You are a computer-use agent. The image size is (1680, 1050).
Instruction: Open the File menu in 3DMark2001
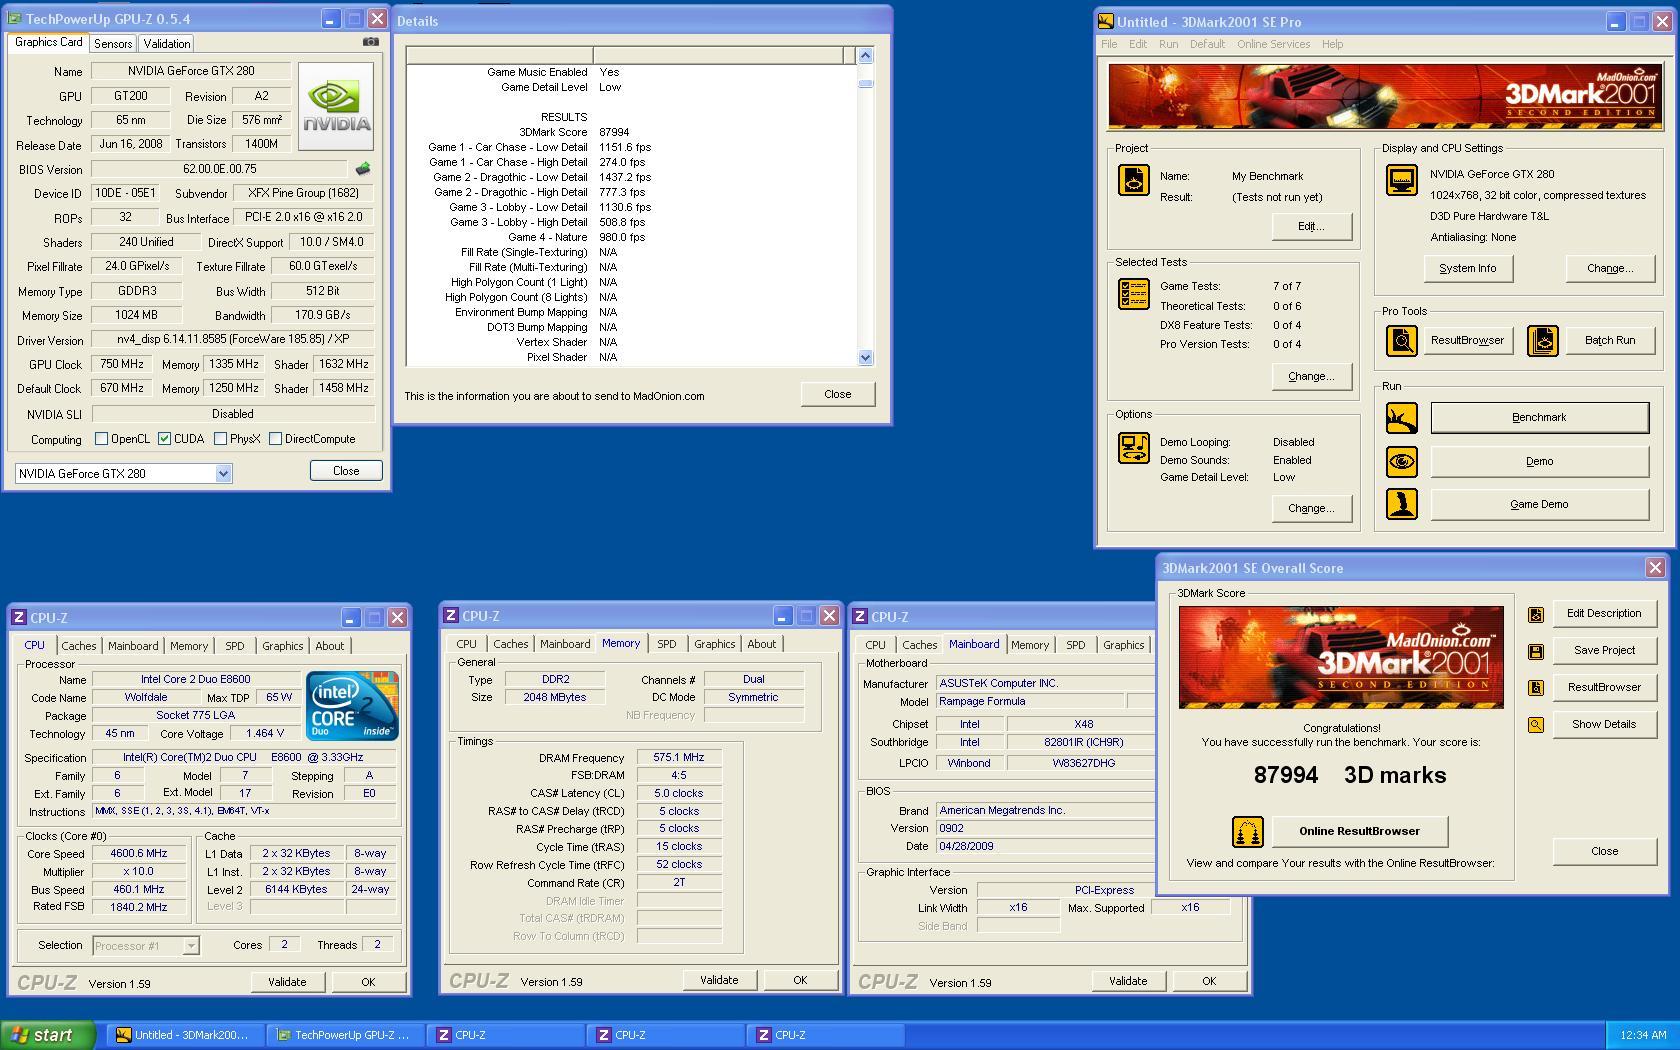point(1109,44)
